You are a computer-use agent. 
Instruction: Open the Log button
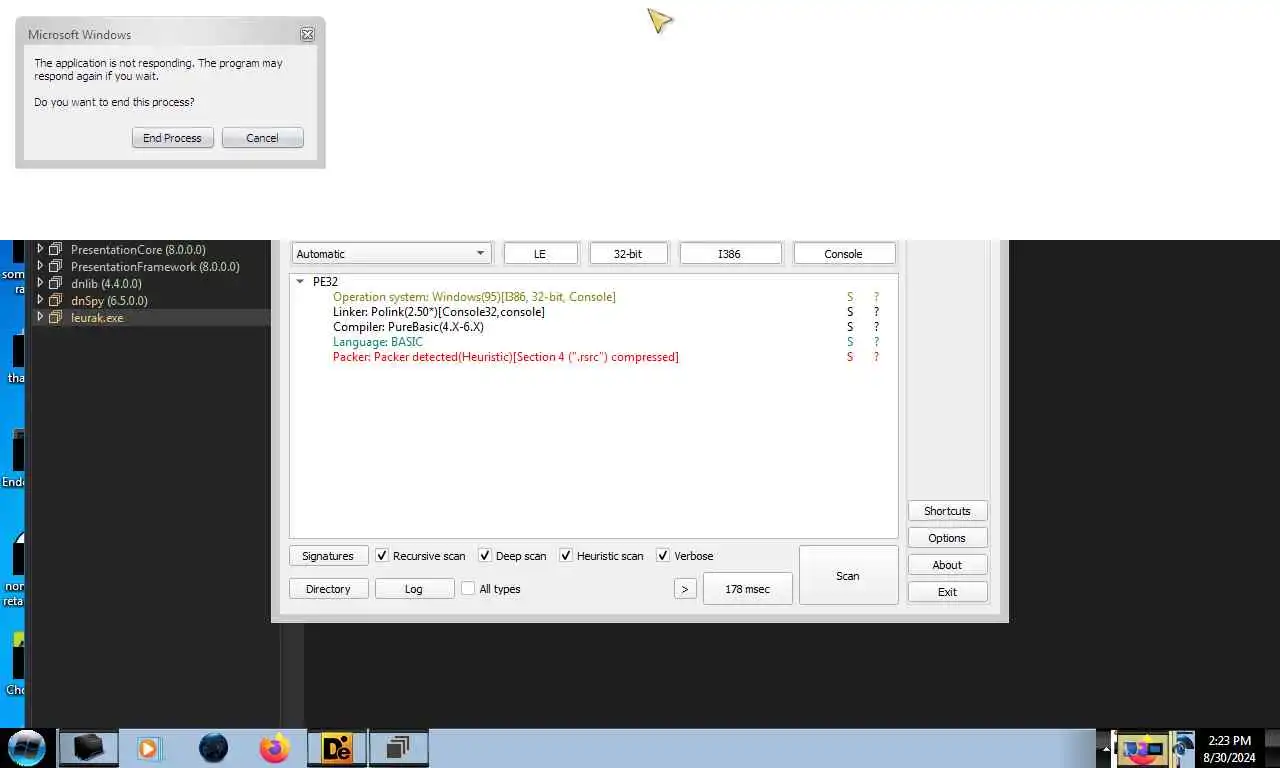[414, 589]
